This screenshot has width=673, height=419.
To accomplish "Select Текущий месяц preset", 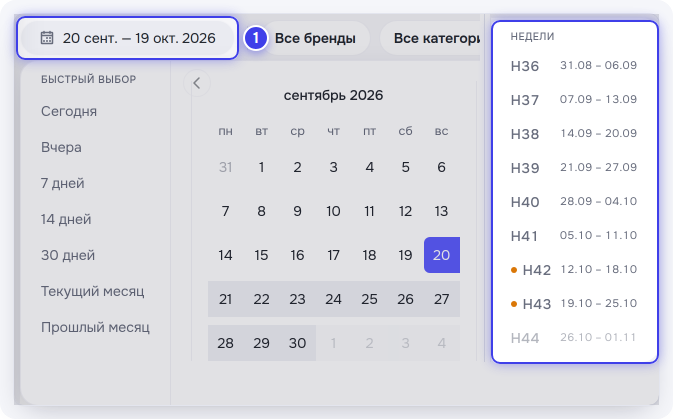I will click(x=93, y=291).
